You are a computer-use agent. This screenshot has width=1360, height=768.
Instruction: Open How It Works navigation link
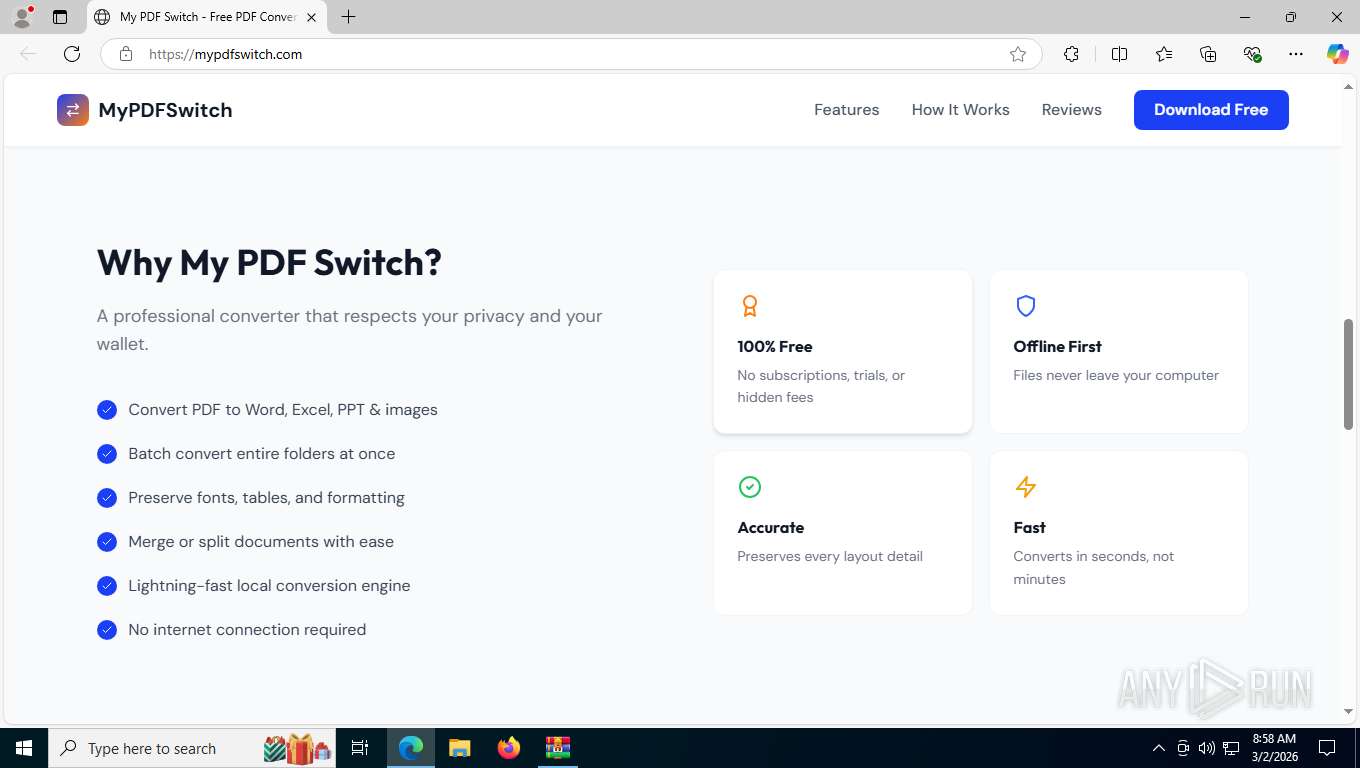[x=961, y=110]
